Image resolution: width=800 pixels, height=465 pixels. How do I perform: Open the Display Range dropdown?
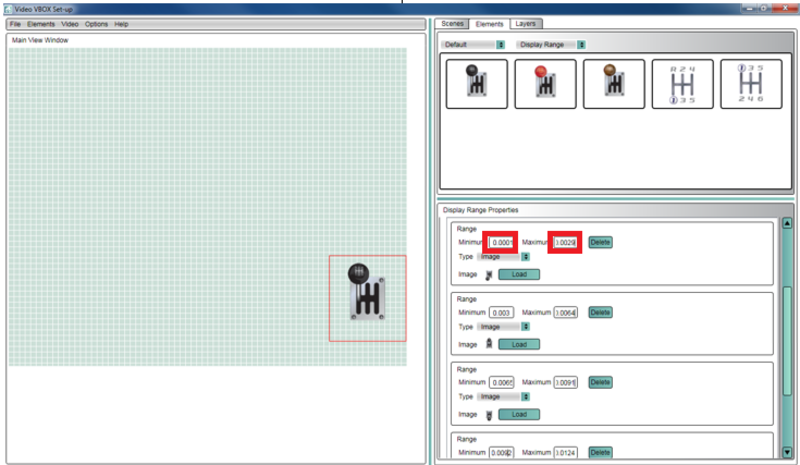pos(551,44)
